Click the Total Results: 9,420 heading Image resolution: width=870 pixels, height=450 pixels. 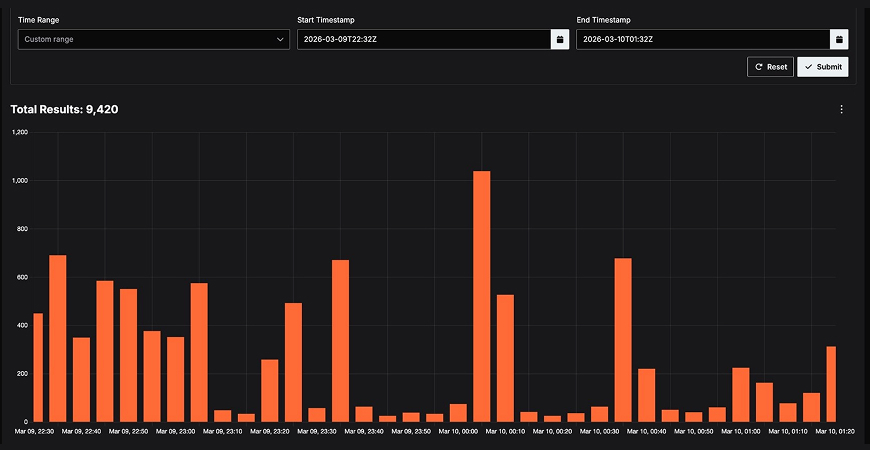pyautogui.click(x=65, y=109)
